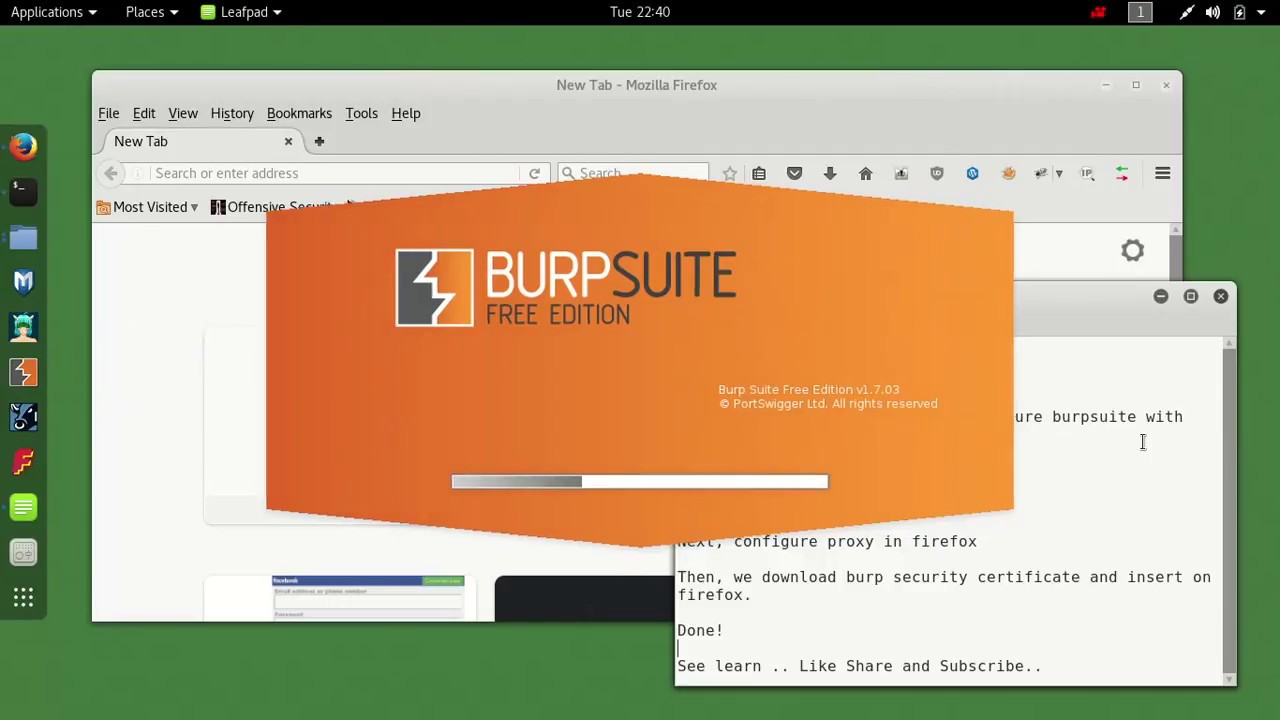Viewport: 1280px width, 720px height.
Task: Open the volume tray icon
Action: 1213,12
